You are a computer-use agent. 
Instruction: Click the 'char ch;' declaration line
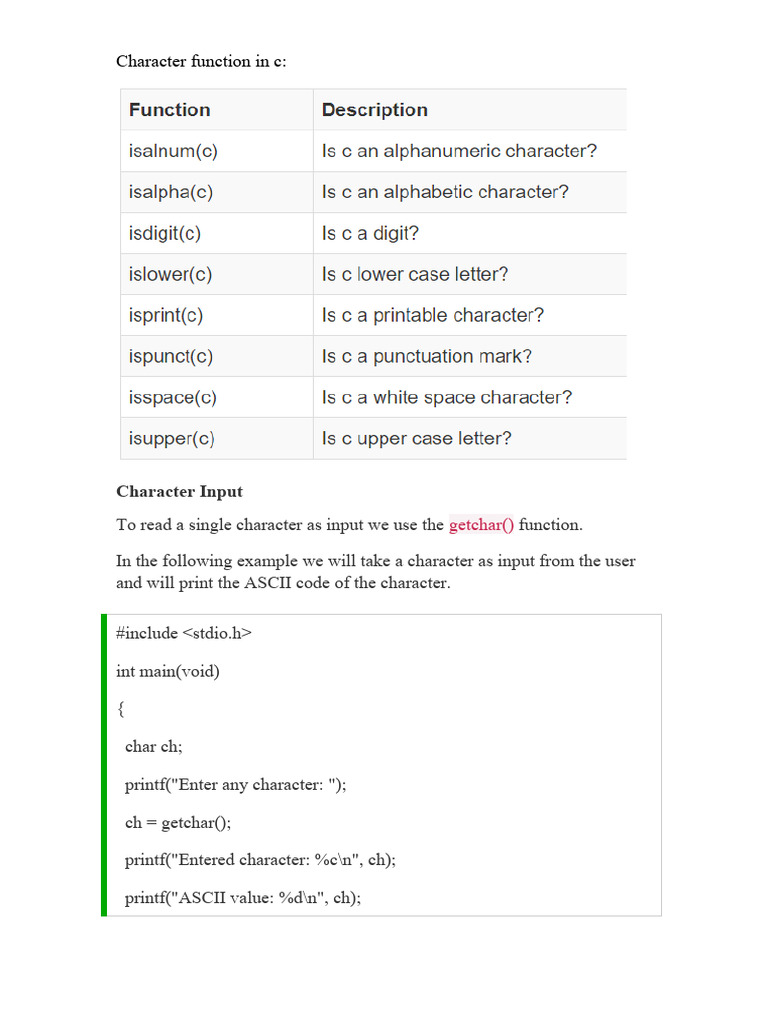pos(154,746)
